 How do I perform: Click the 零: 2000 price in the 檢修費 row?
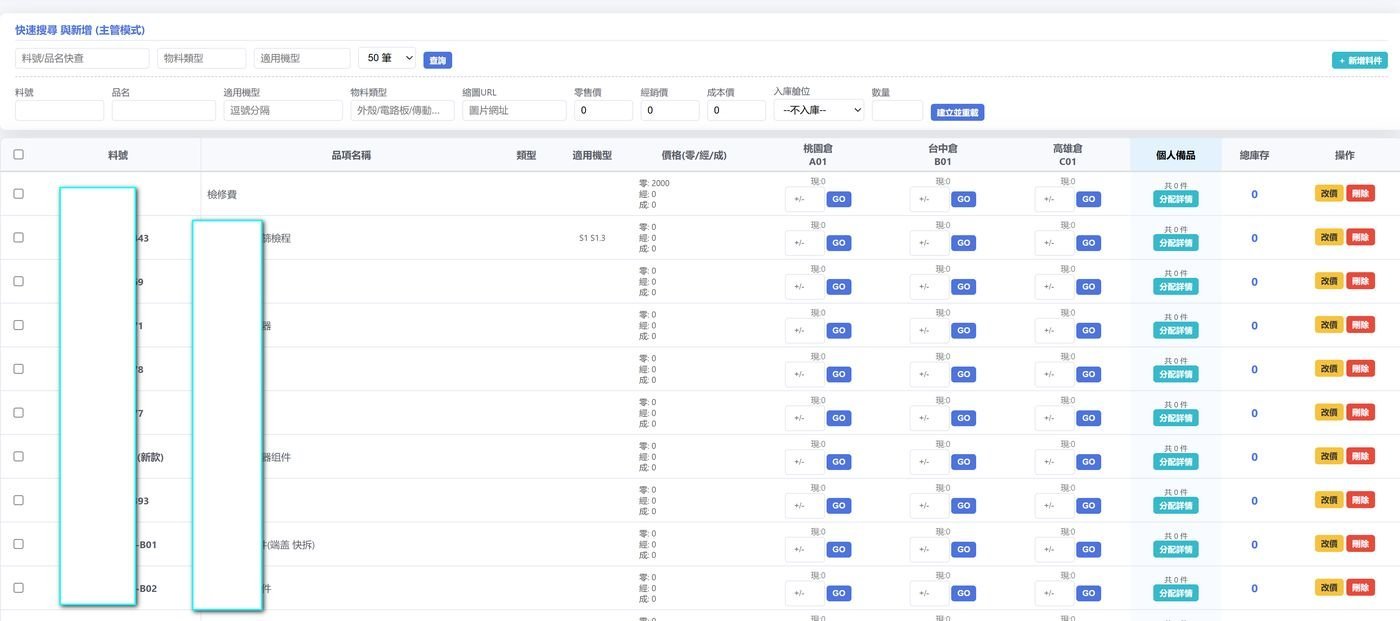[654, 183]
